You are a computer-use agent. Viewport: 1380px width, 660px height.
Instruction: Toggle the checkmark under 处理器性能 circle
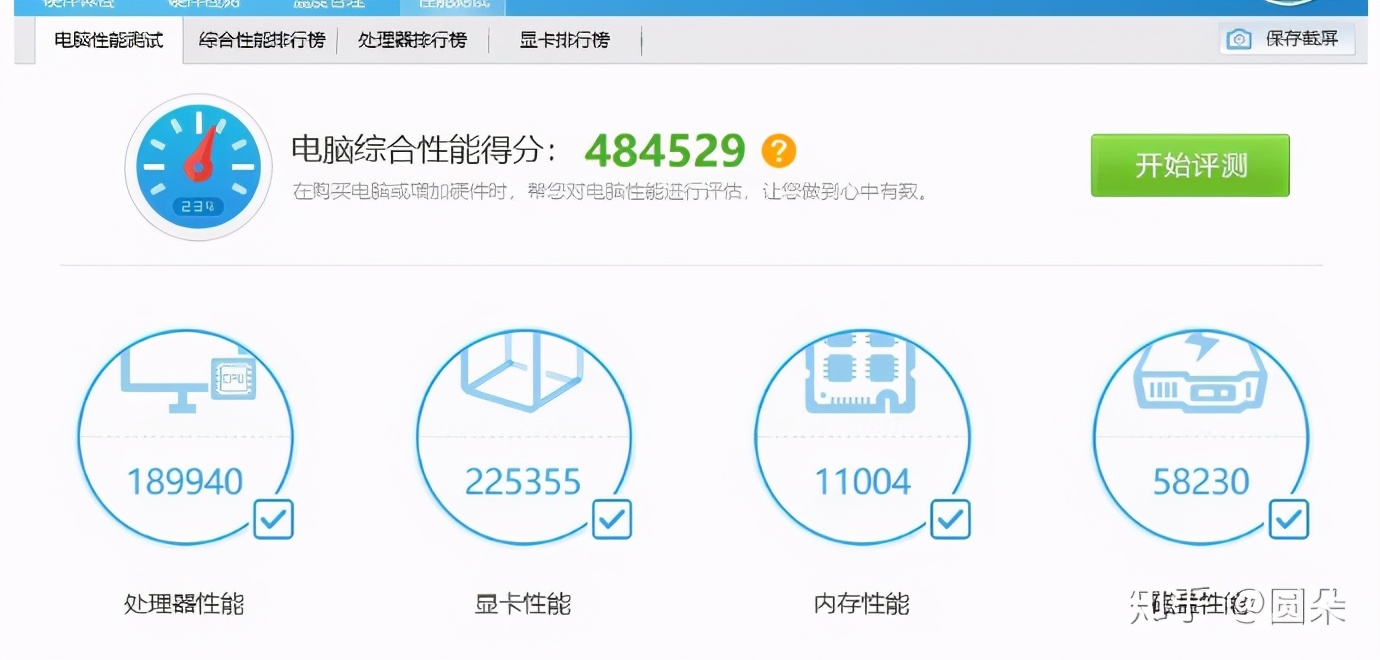[x=273, y=519]
